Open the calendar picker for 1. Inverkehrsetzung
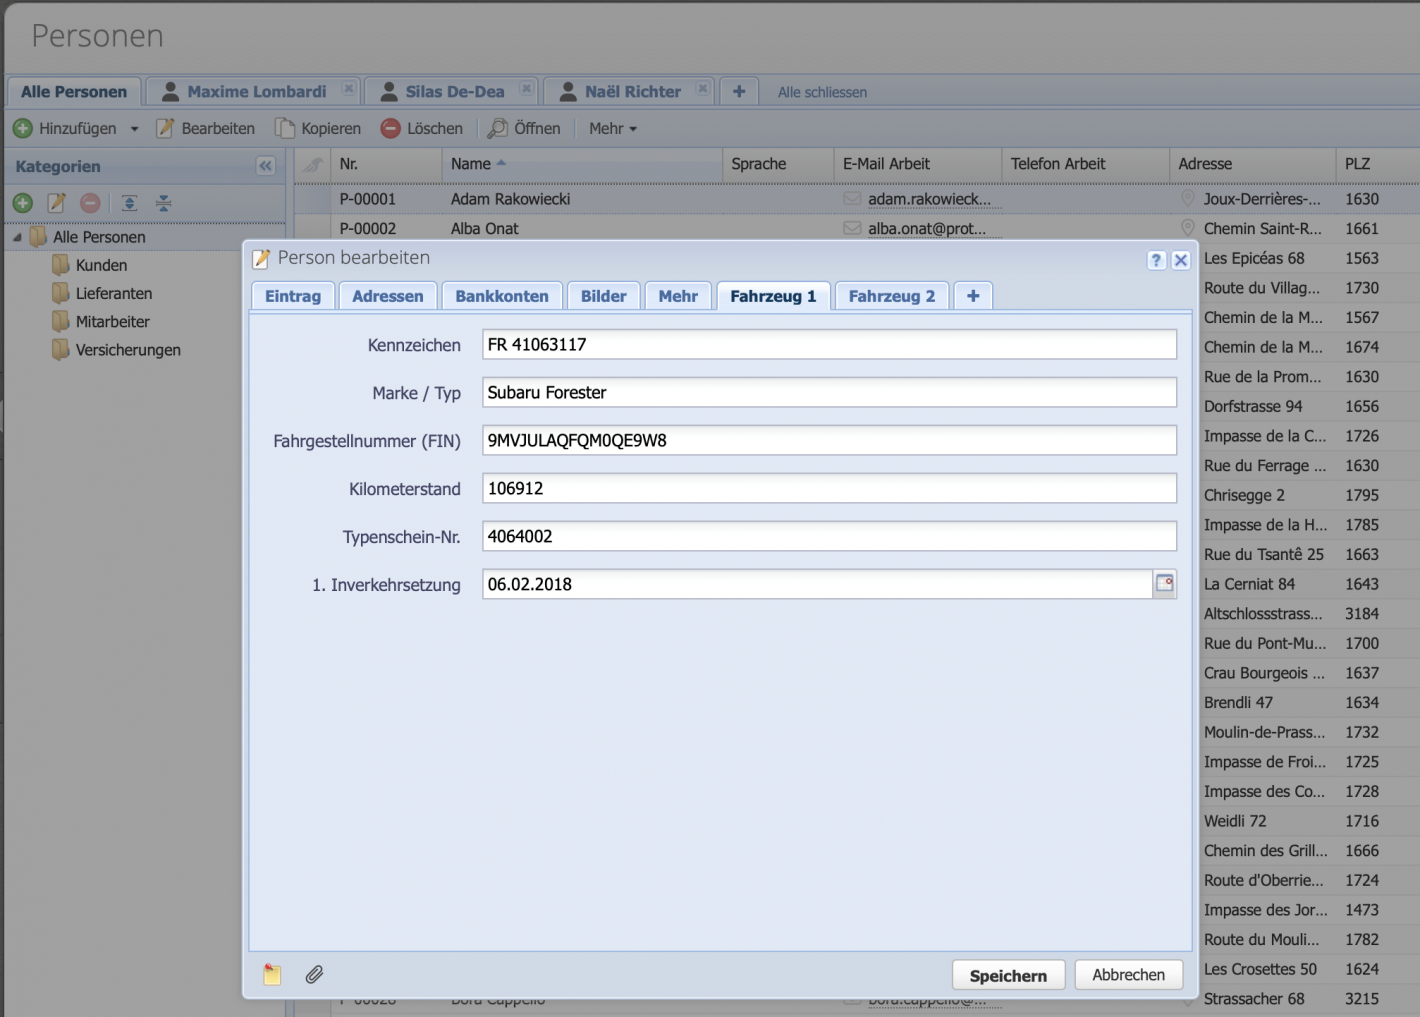Screen dimensions: 1420x1017 pos(1163,584)
